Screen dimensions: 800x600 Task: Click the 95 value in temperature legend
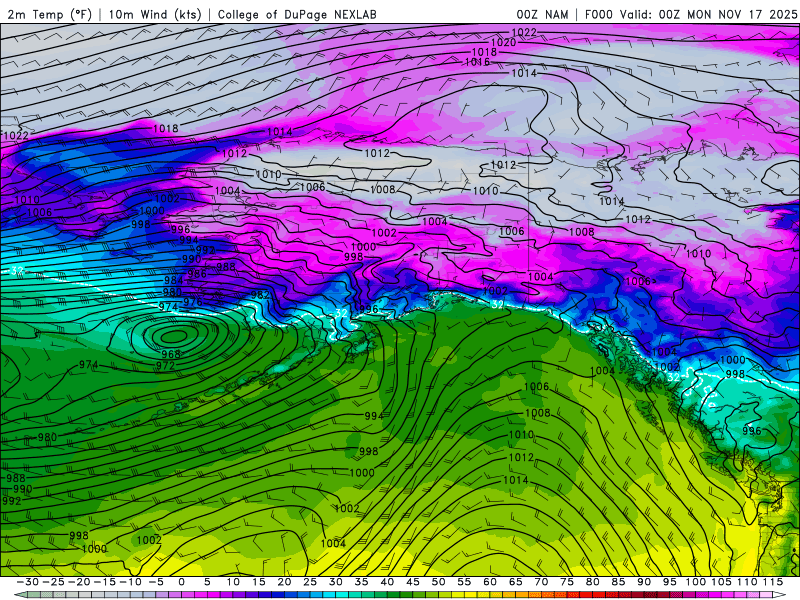669,582
